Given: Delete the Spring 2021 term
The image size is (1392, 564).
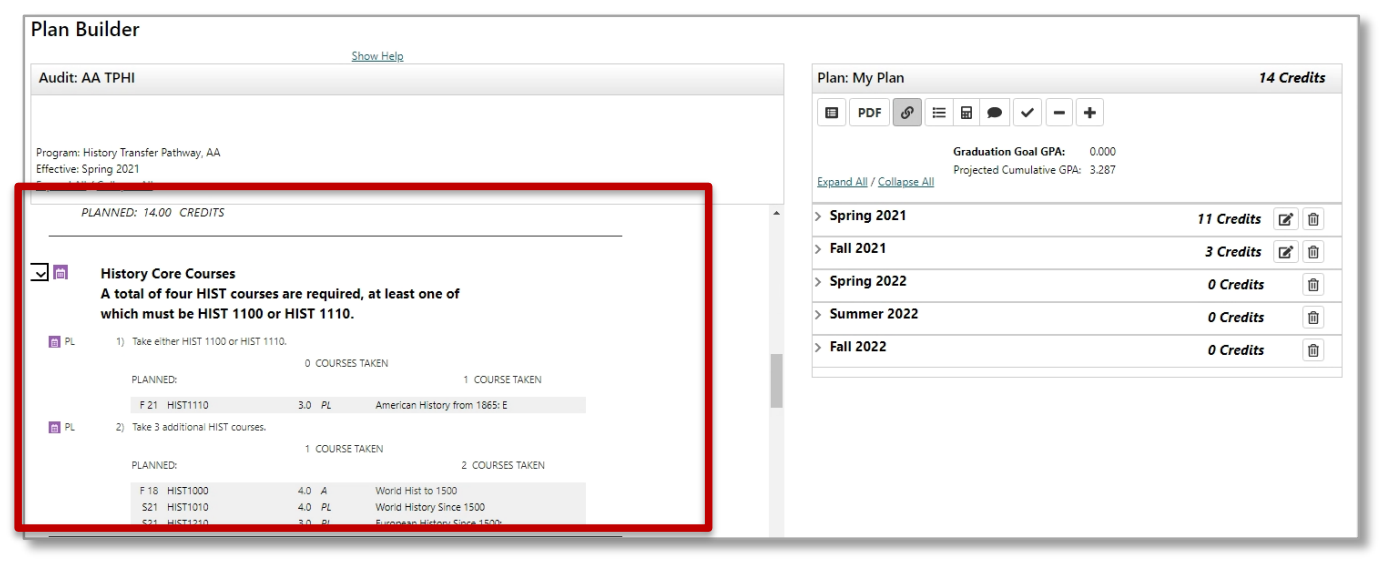Looking at the screenshot, I should pos(1313,219).
